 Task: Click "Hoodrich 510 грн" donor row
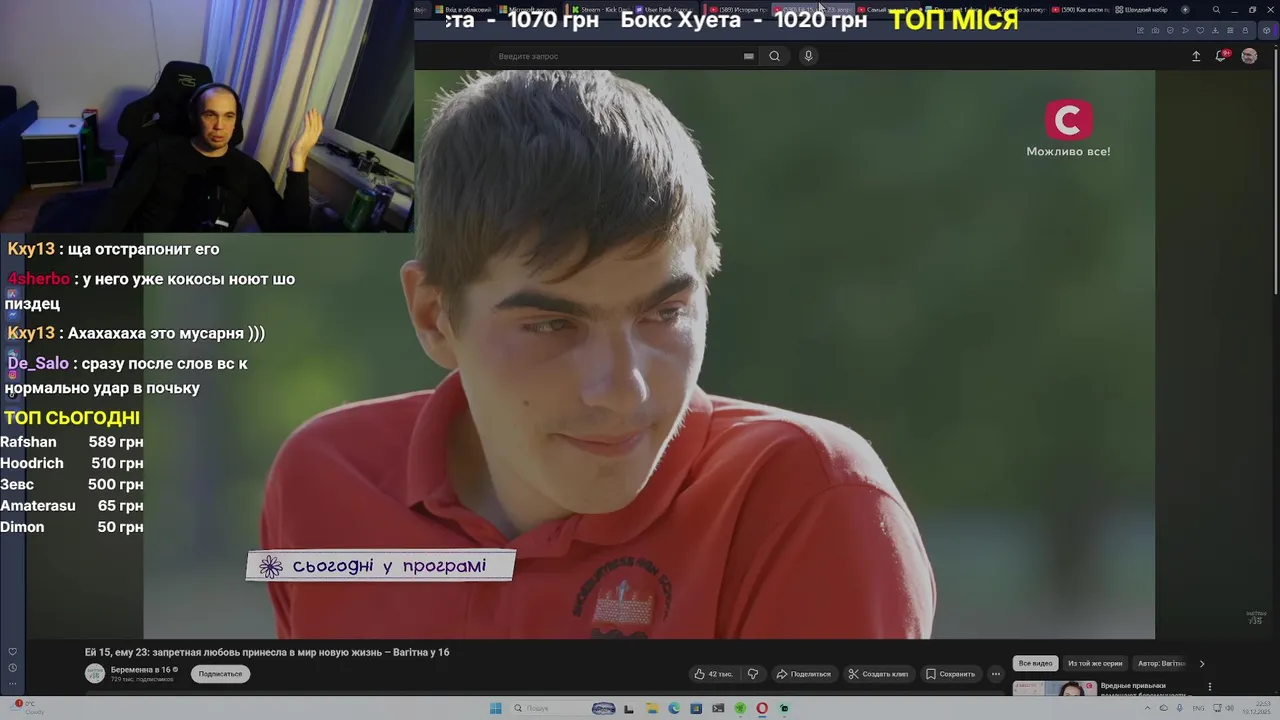click(72, 463)
